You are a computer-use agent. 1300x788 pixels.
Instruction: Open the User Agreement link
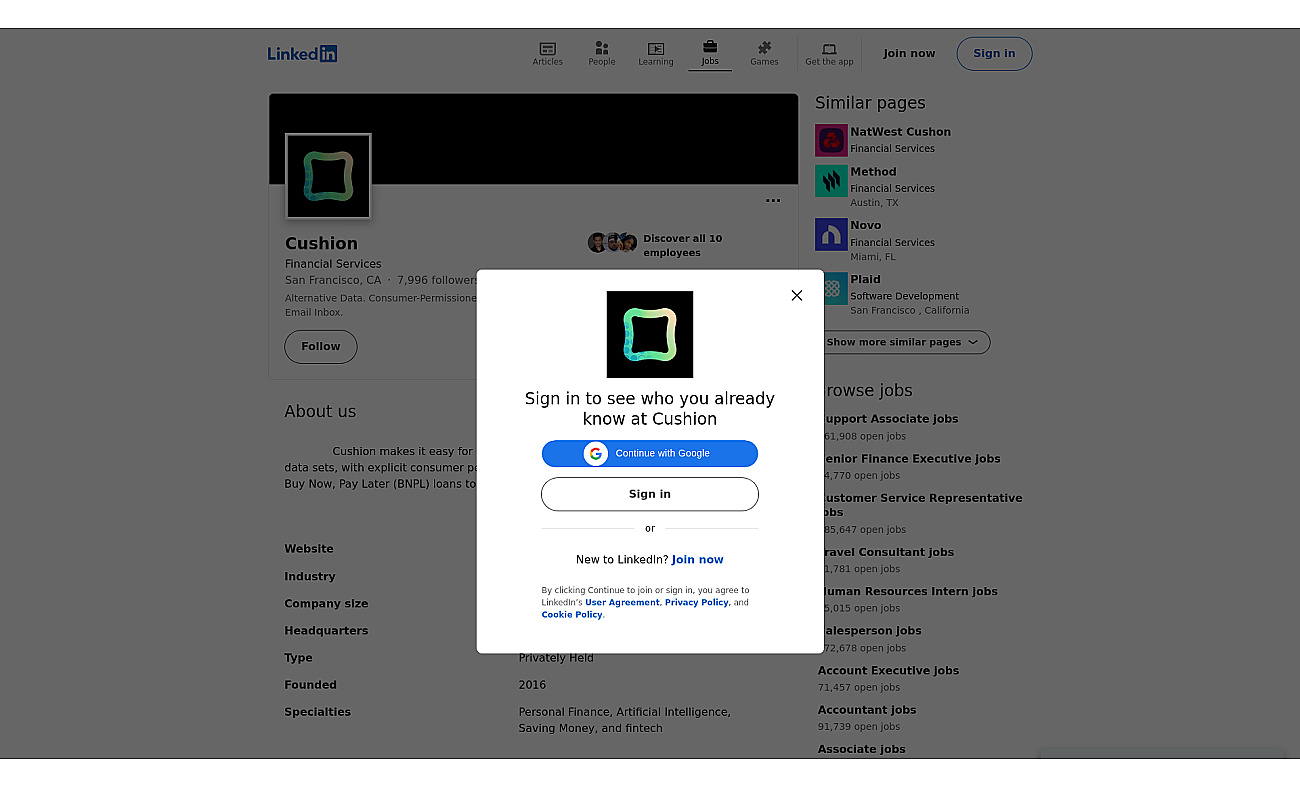(x=622, y=603)
